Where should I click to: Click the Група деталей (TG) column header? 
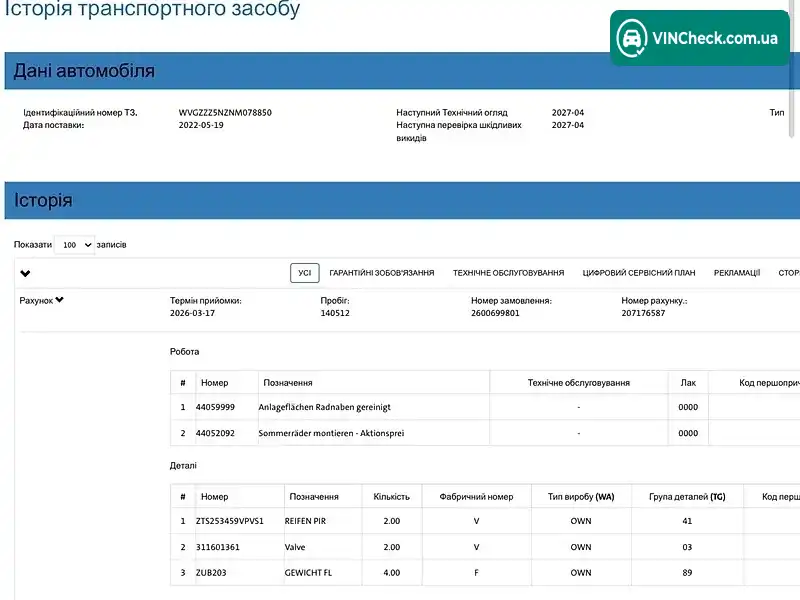tap(687, 496)
